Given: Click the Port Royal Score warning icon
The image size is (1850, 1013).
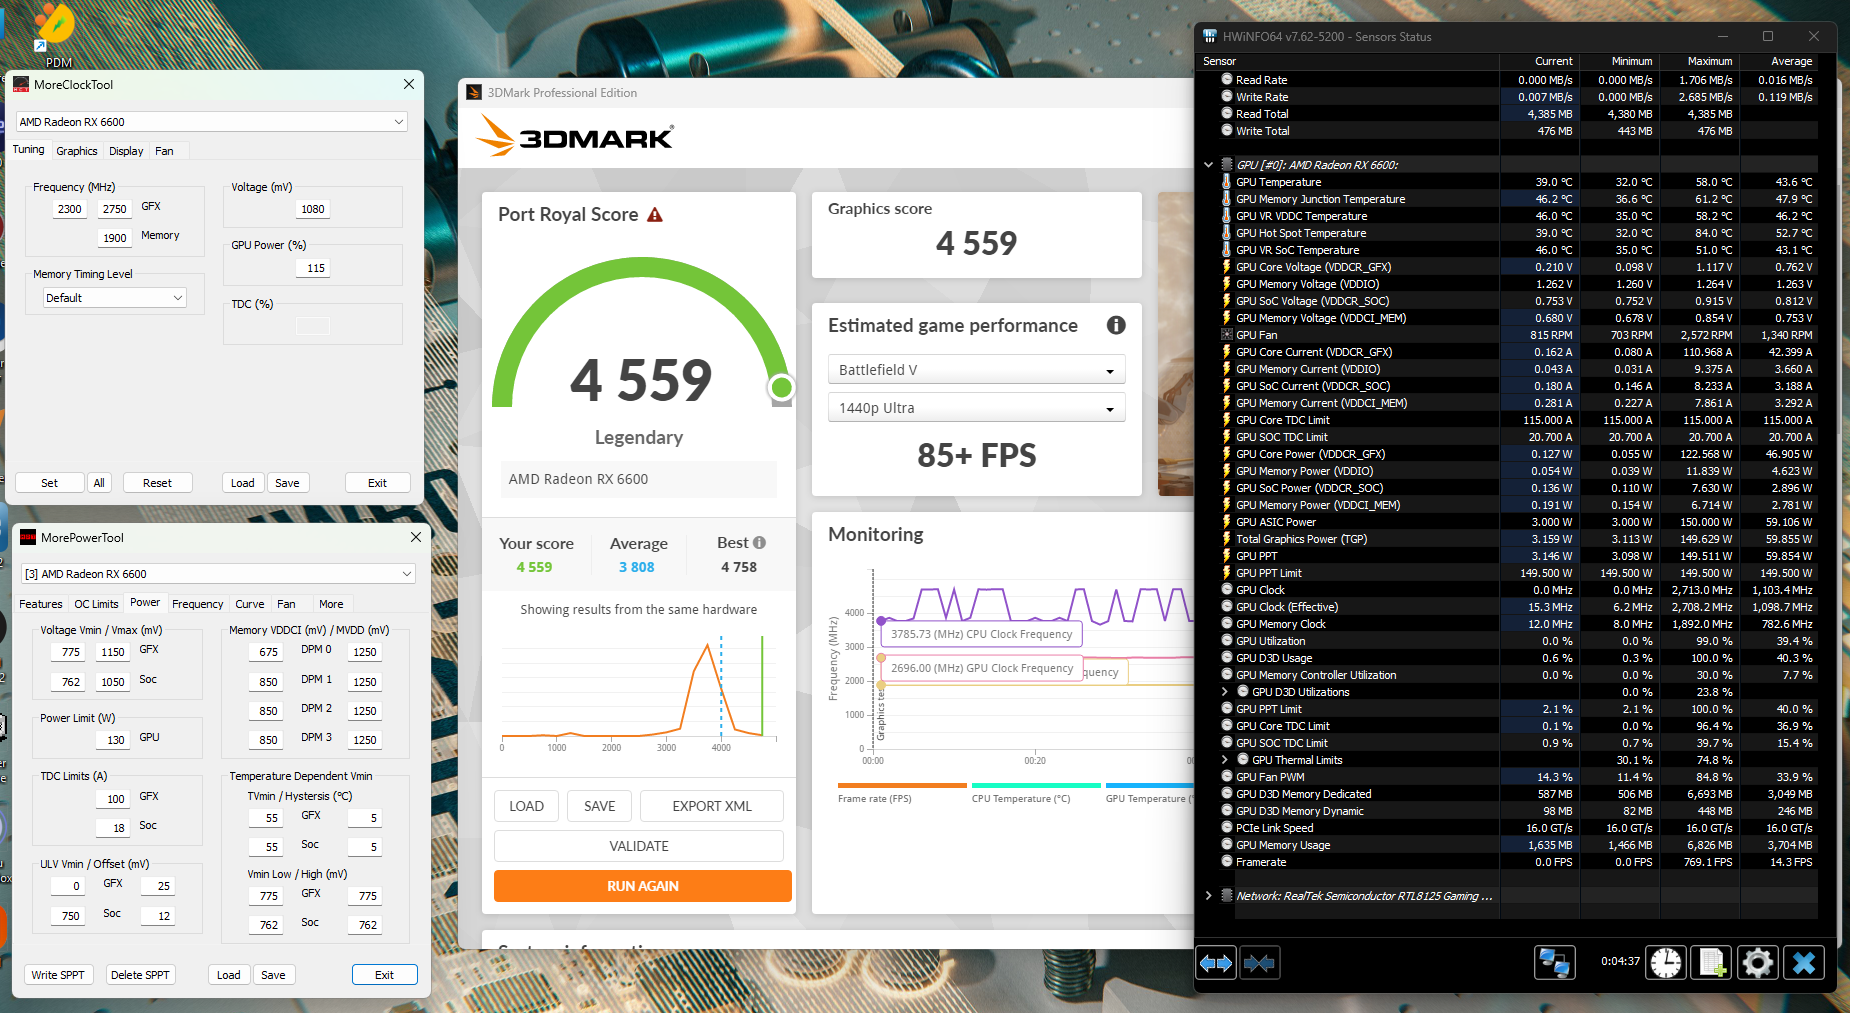Looking at the screenshot, I should (655, 215).
